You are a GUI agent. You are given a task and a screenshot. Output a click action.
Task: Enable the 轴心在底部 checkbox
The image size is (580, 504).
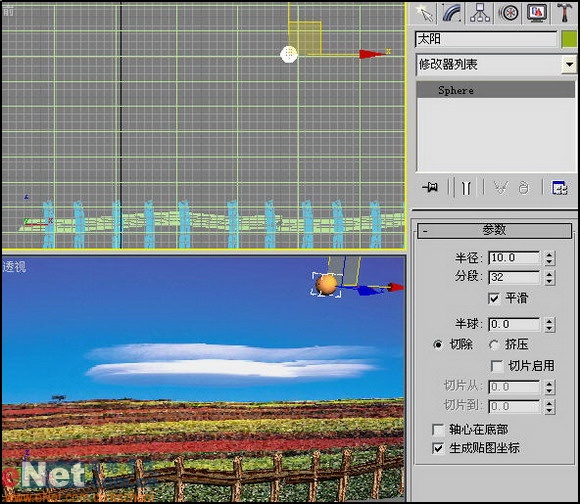(438, 430)
